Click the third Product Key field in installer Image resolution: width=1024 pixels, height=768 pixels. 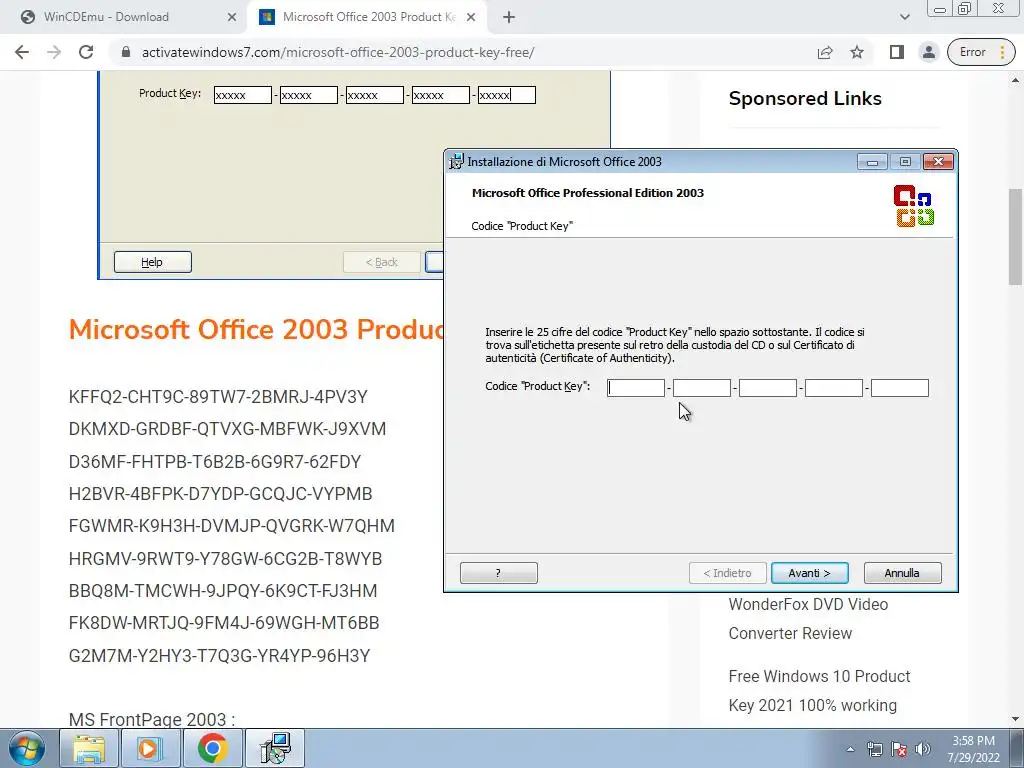pos(768,388)
